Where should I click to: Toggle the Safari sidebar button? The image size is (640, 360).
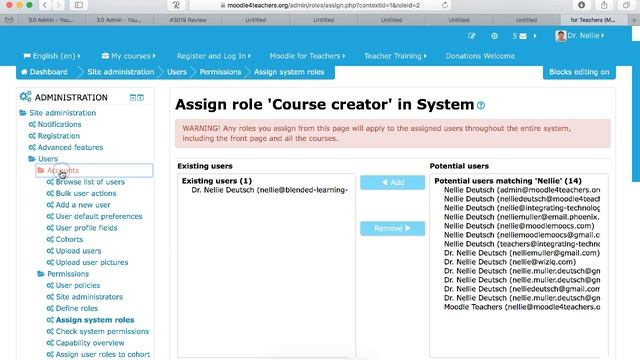click(x=78, y=5)
